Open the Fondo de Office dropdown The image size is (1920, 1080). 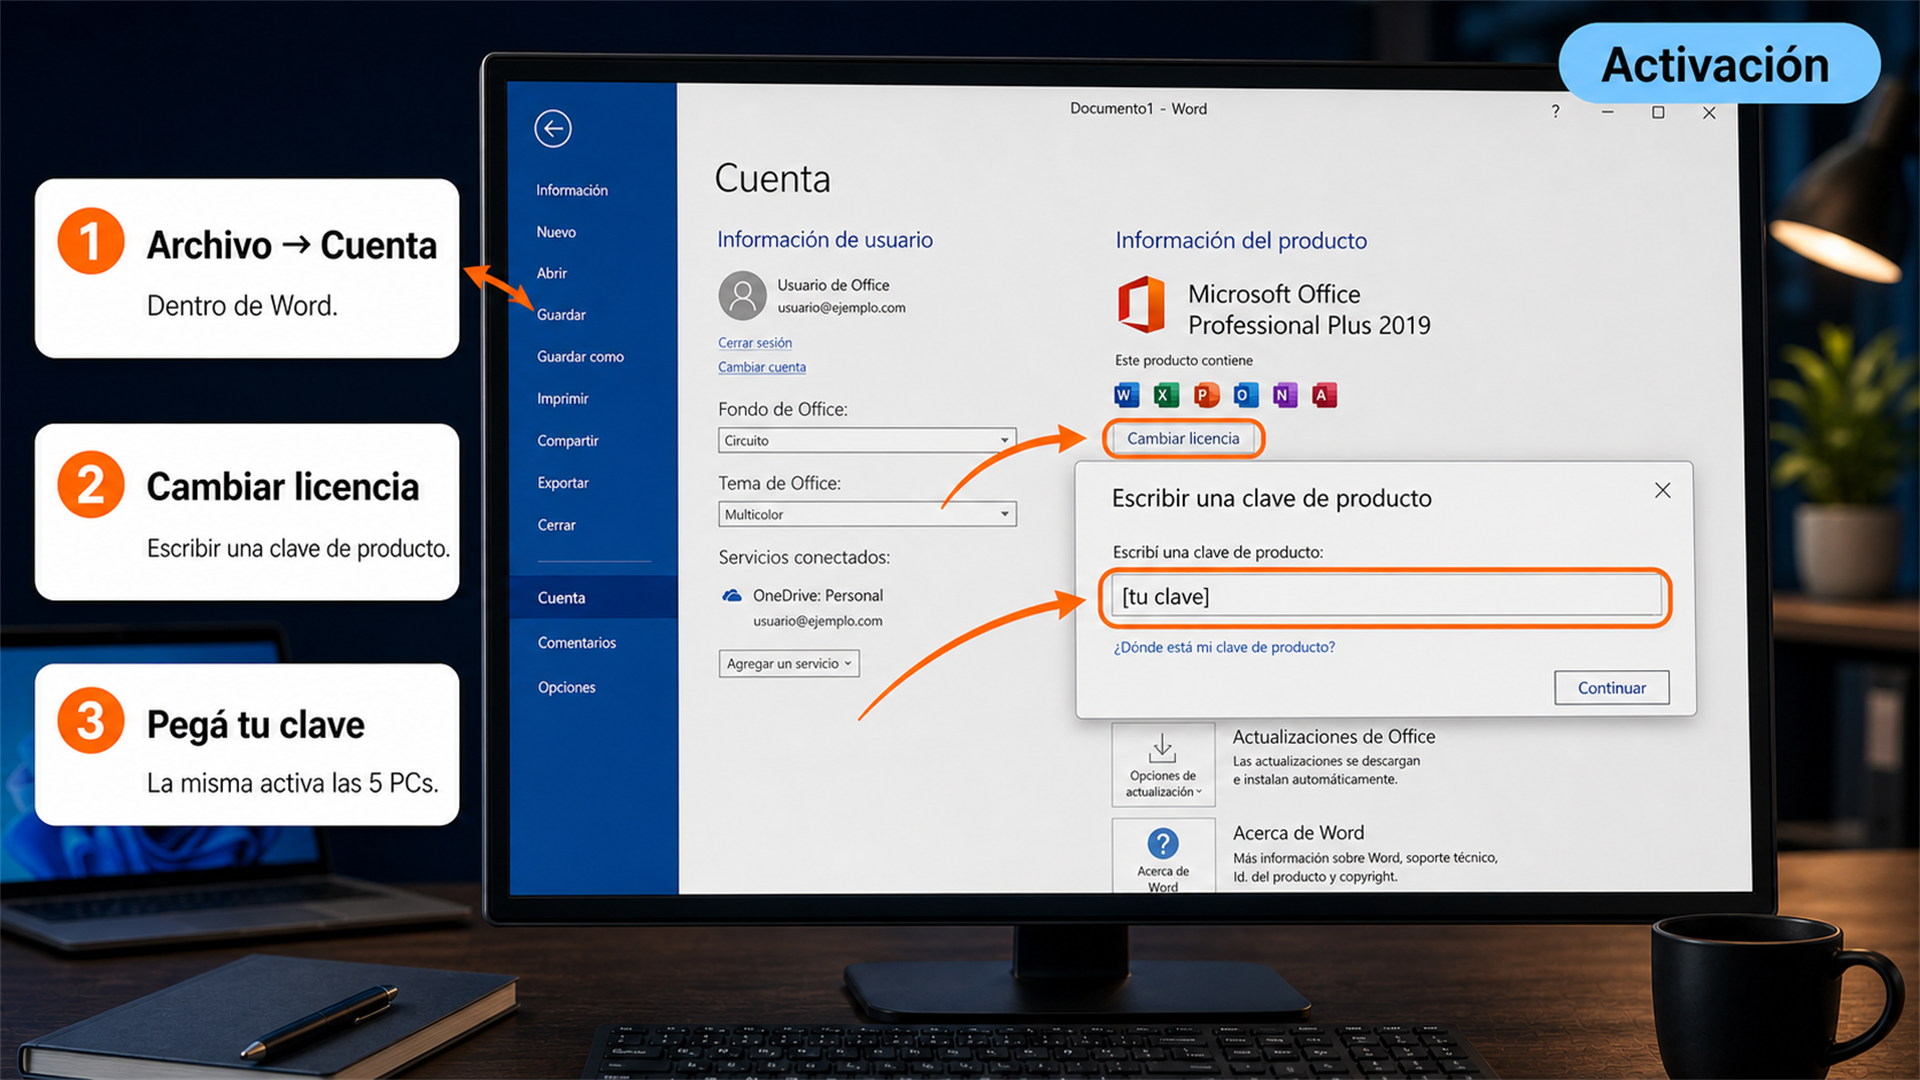click(867, 440)
